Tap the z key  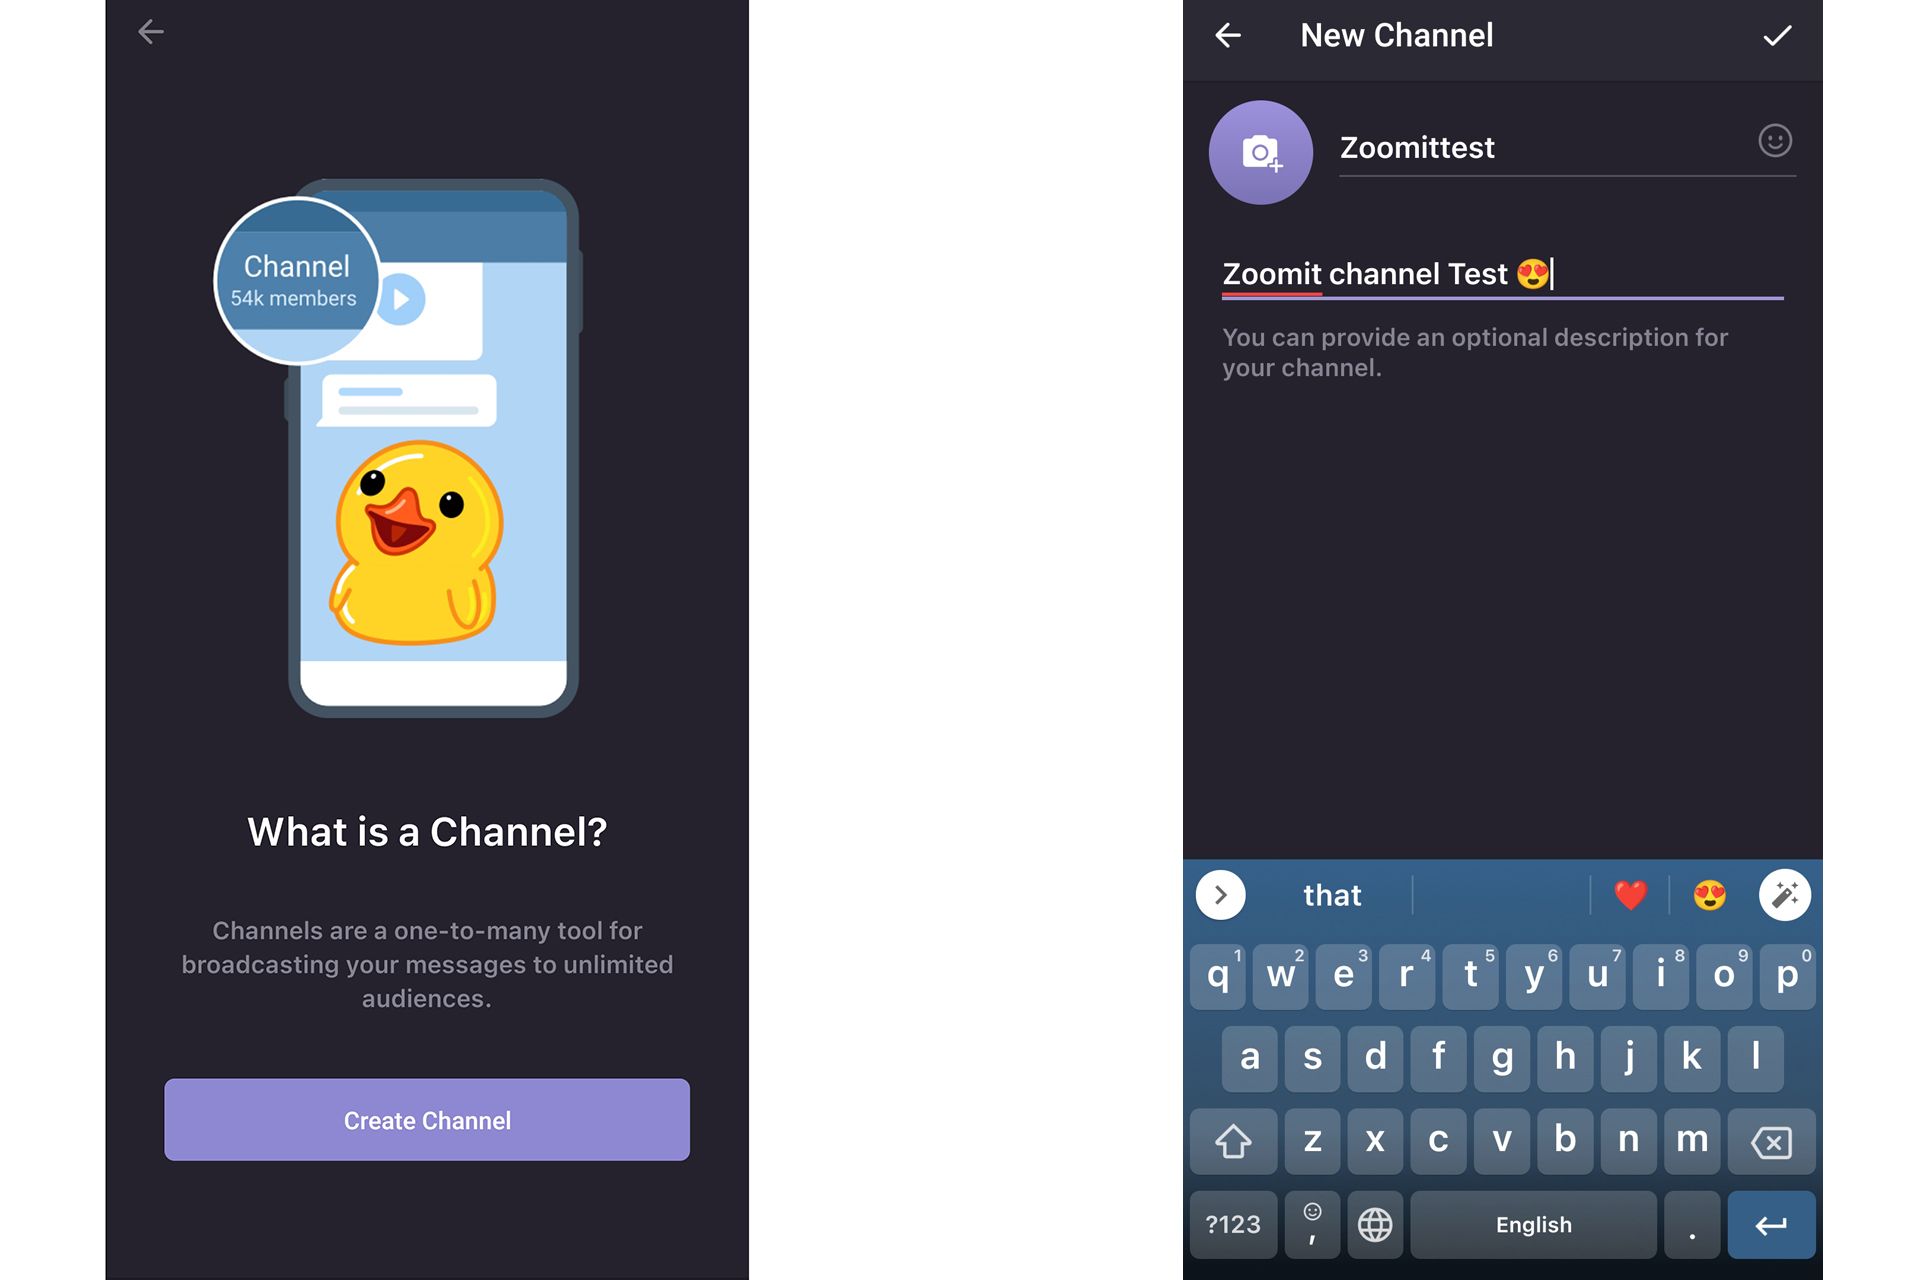[x=1313, y=1141]
